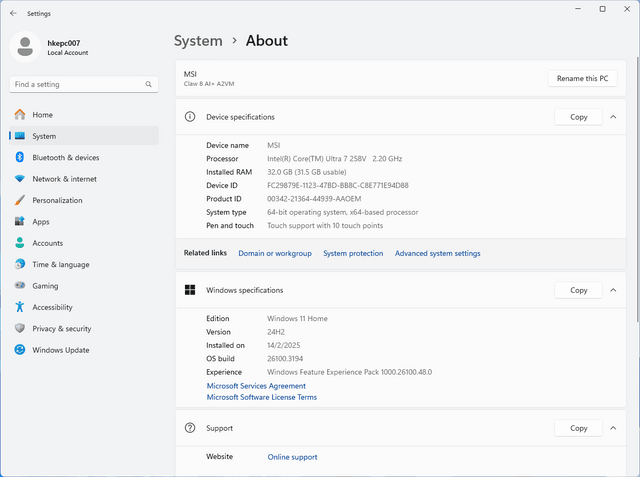The width and height of the screenshot is (640, 477).
Task: Click the Device specifications info icon
Action: [190, 117]
